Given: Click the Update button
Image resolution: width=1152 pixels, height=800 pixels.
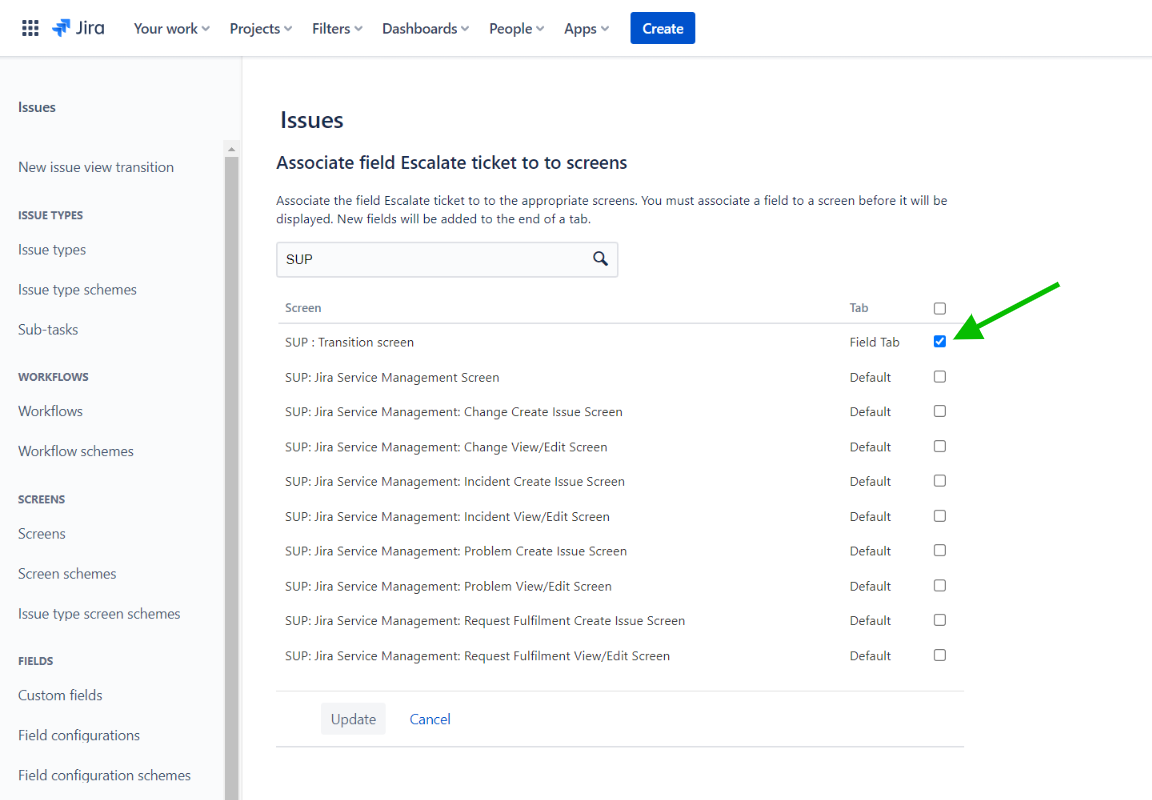Looking at the screenshot, I should [353, 719].
